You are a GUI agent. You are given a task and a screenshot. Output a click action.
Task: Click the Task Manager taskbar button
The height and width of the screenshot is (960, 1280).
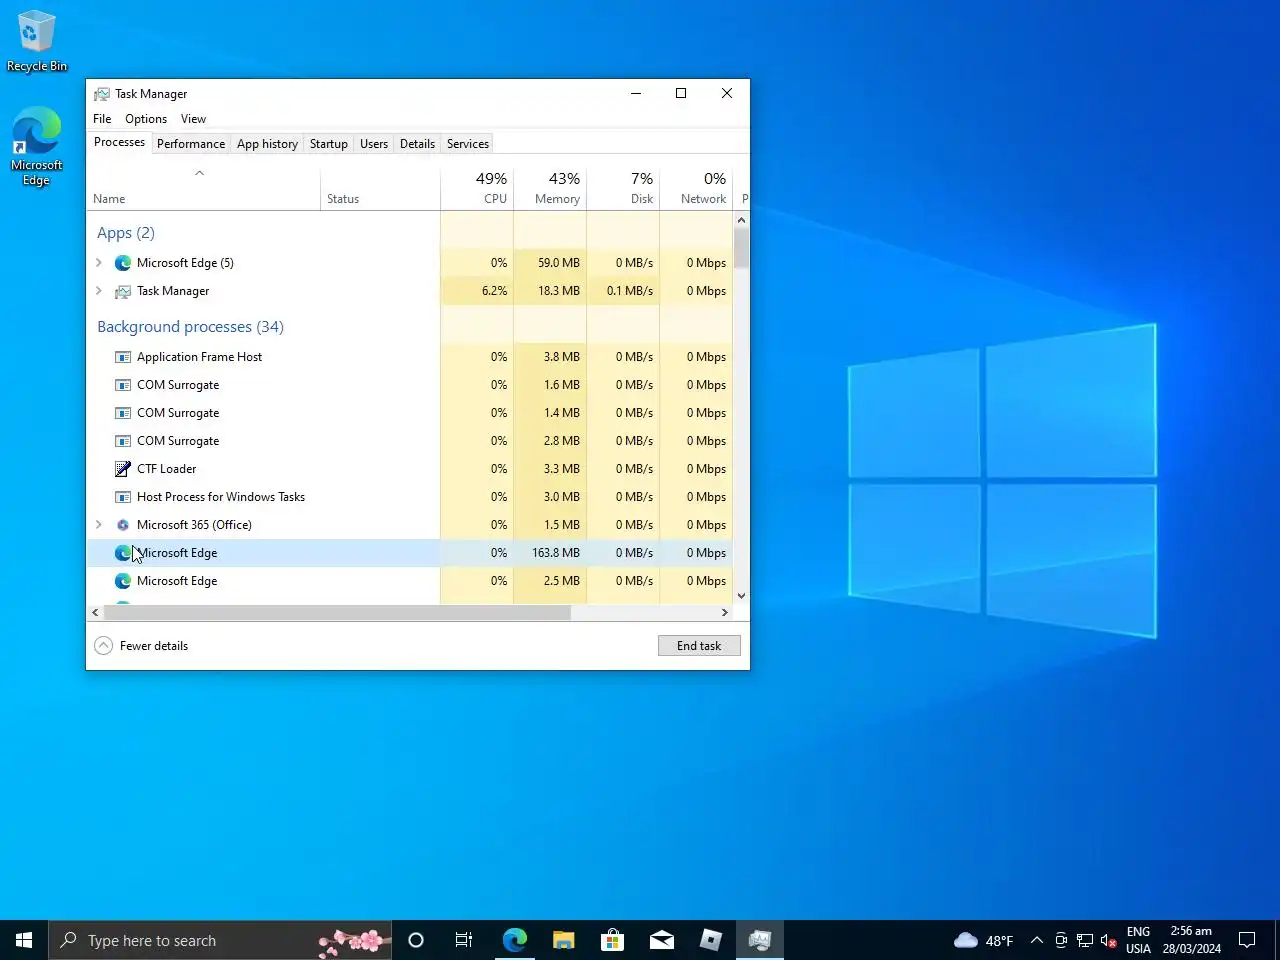[760, 940]
